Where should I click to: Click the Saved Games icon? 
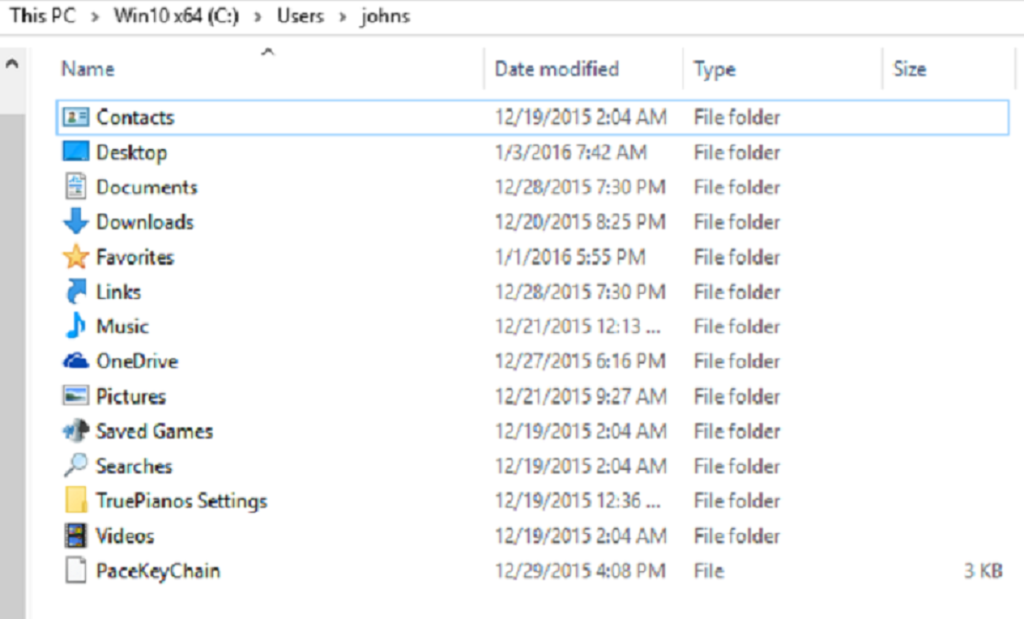pos(76,431)
